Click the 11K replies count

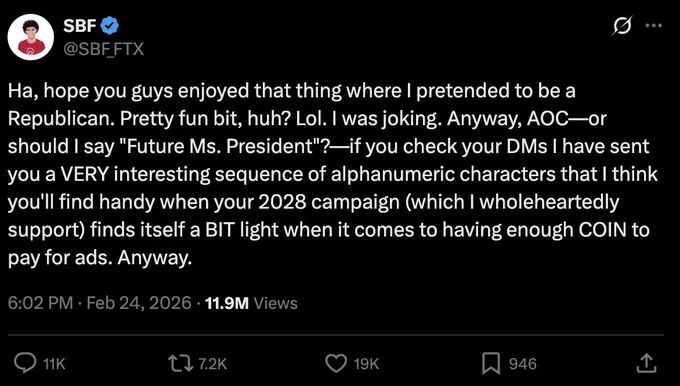tap(55, 364)
